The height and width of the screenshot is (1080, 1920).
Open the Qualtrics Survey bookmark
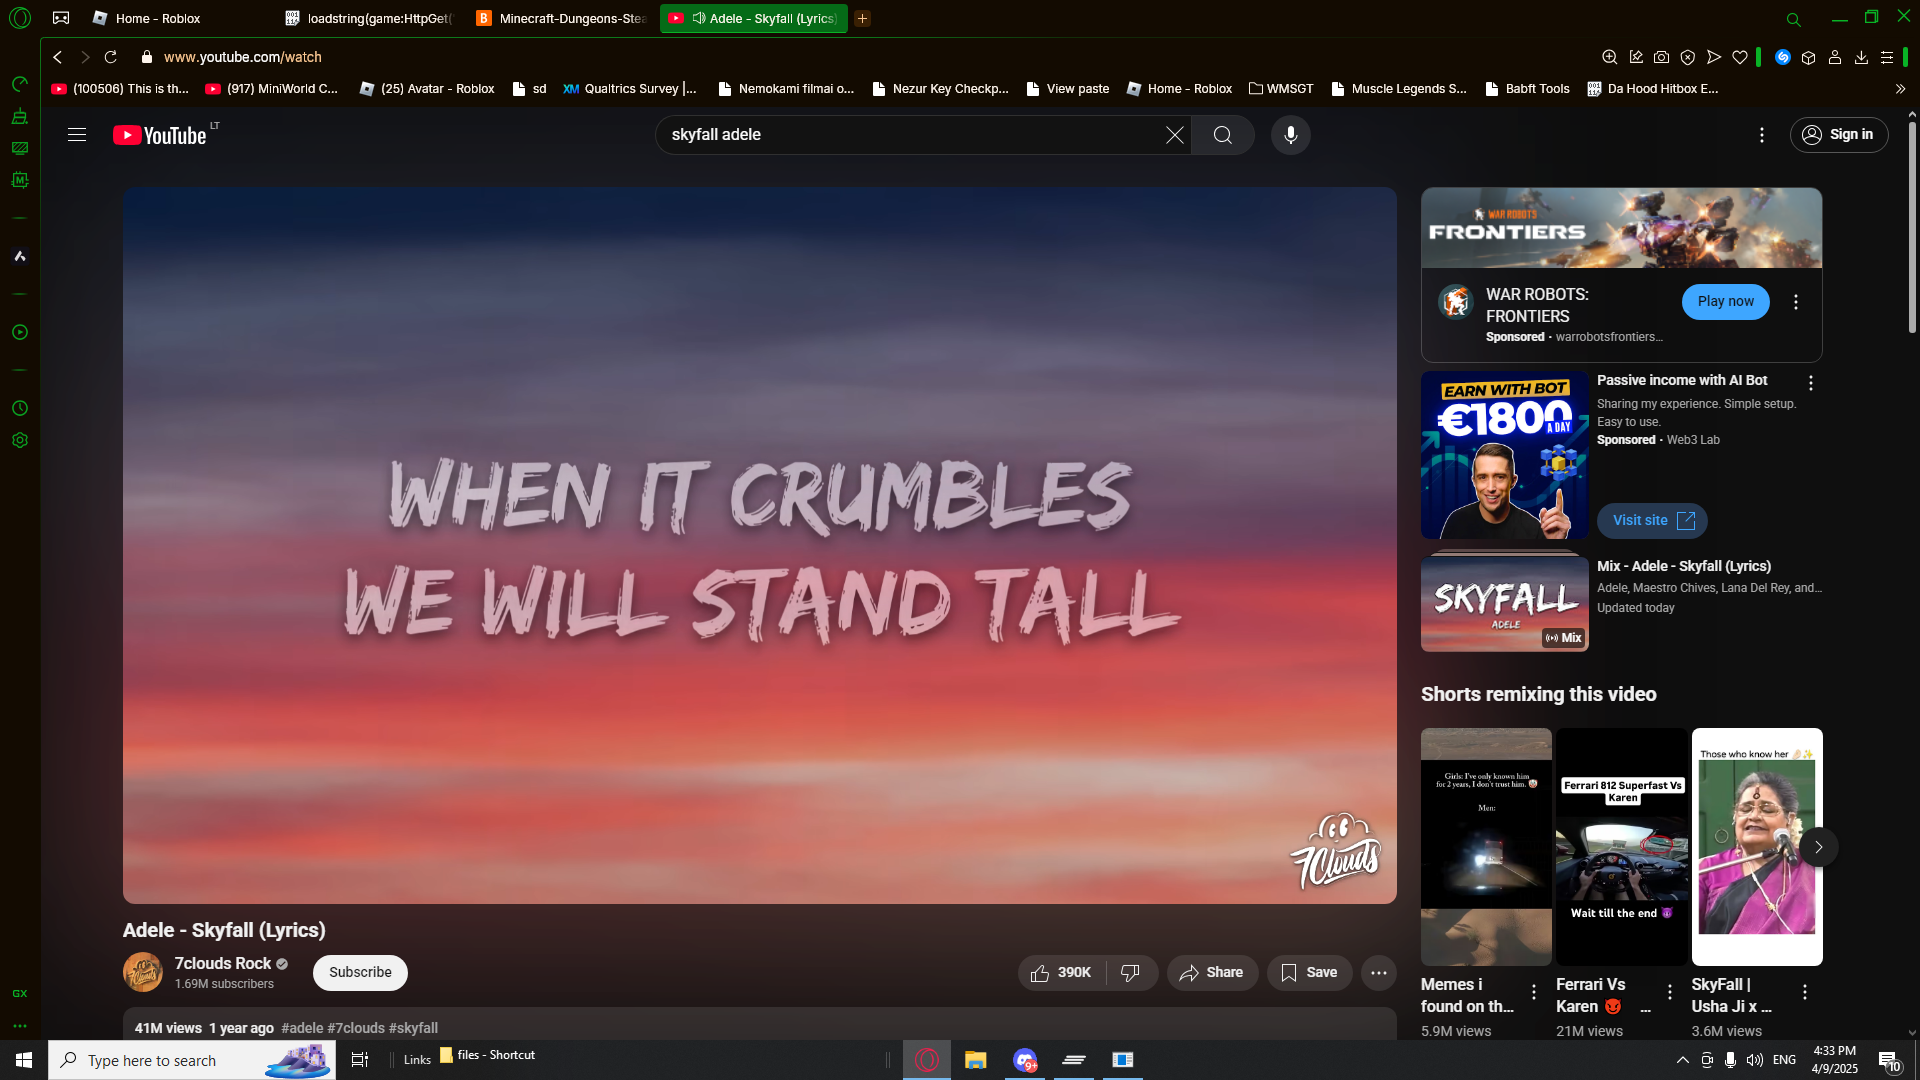click(x=630, y=89)
